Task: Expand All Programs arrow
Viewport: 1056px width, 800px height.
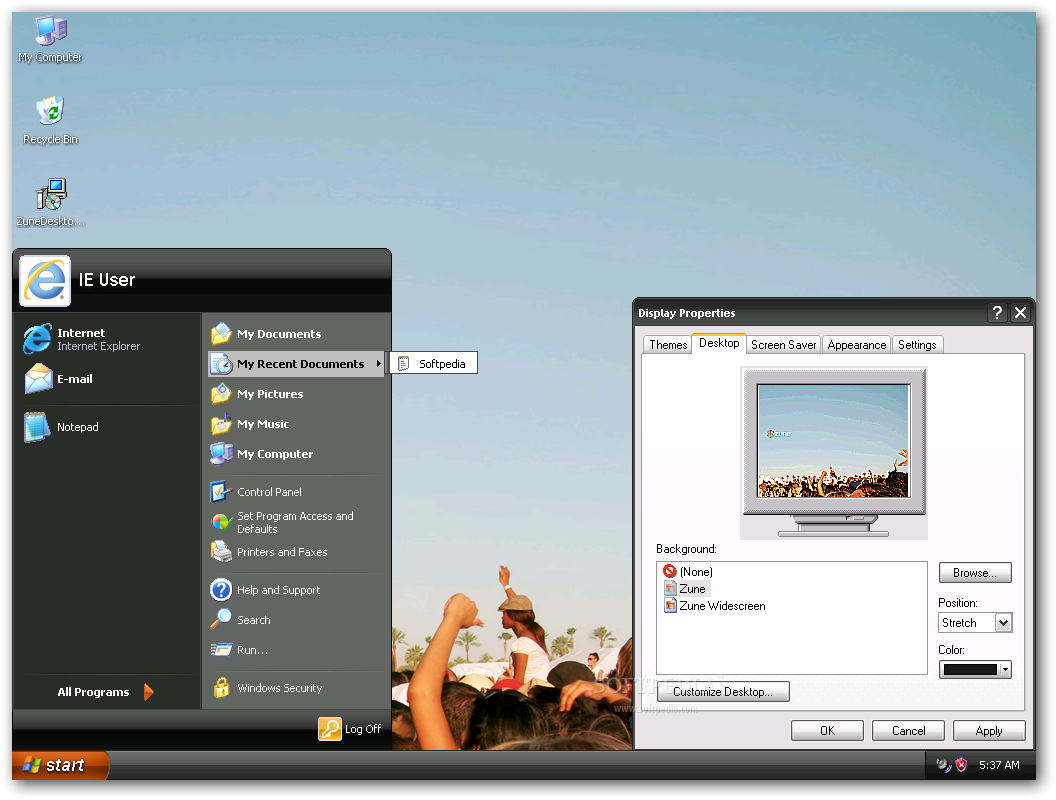Action: click(148, 692)
